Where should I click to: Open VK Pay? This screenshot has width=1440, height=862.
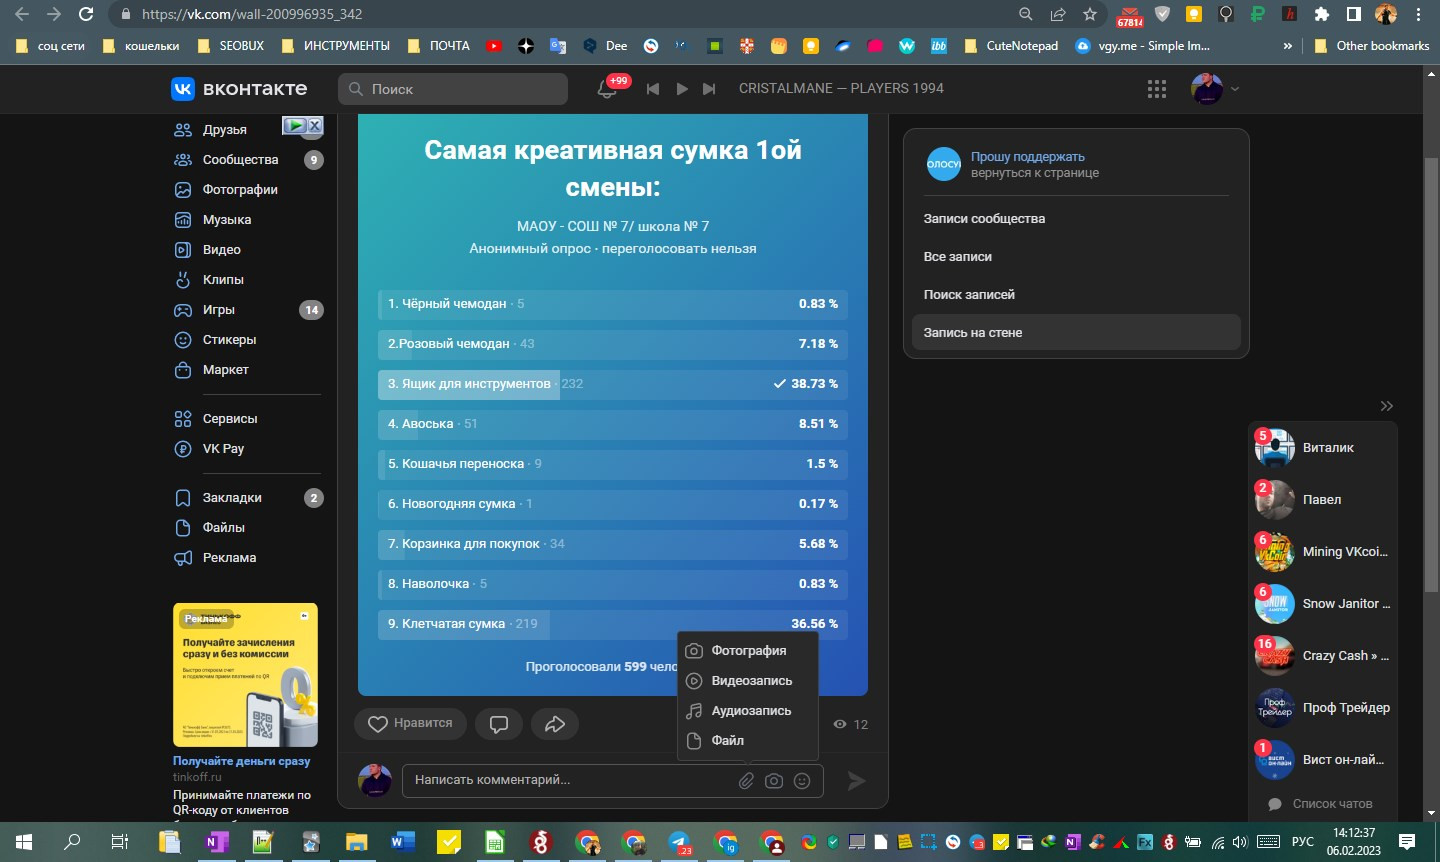223,449
